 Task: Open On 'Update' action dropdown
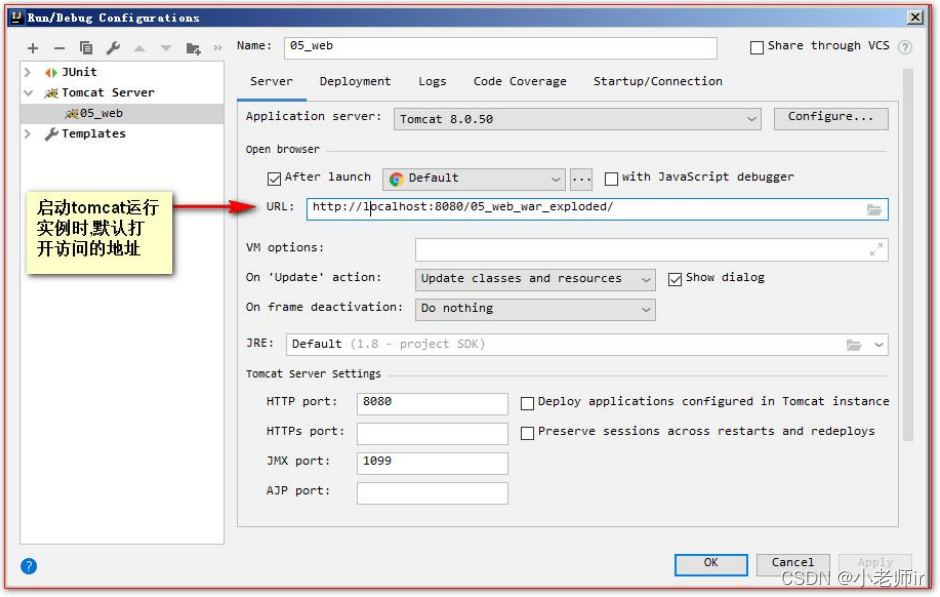pyautogui.click(x=535, y=279)
